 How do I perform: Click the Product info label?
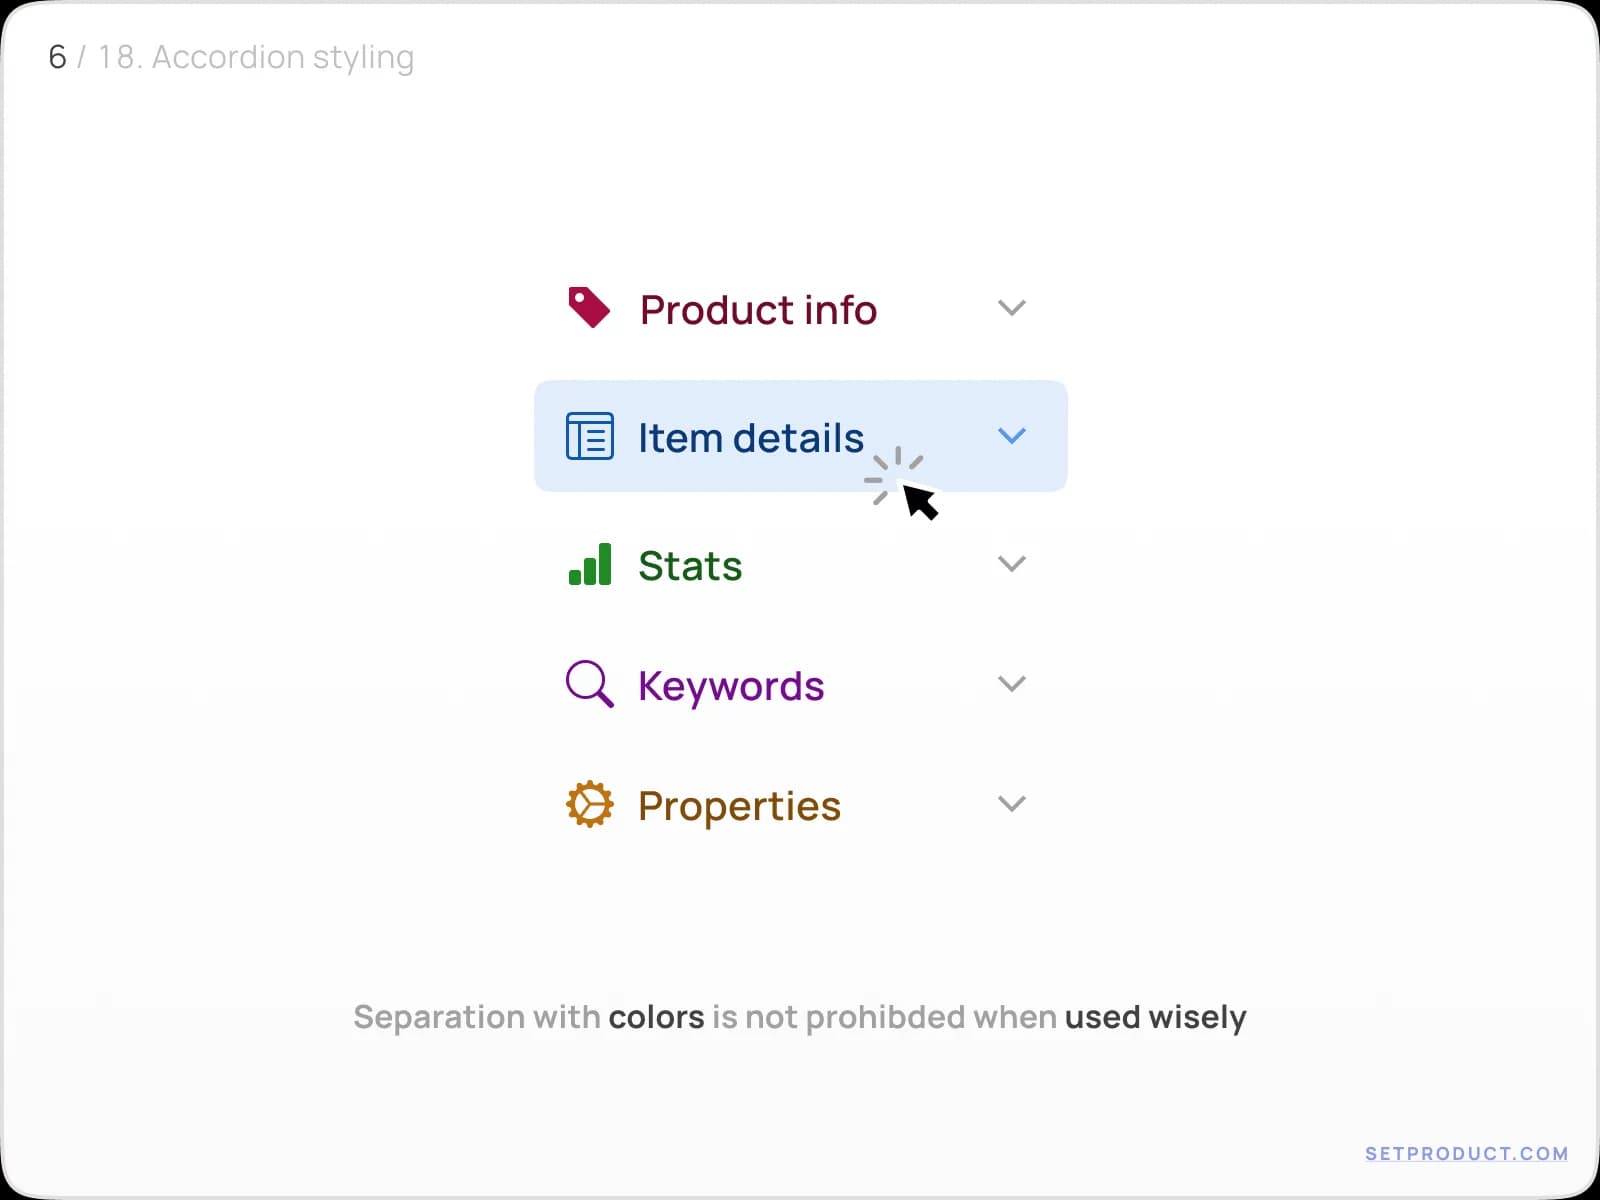757,310
